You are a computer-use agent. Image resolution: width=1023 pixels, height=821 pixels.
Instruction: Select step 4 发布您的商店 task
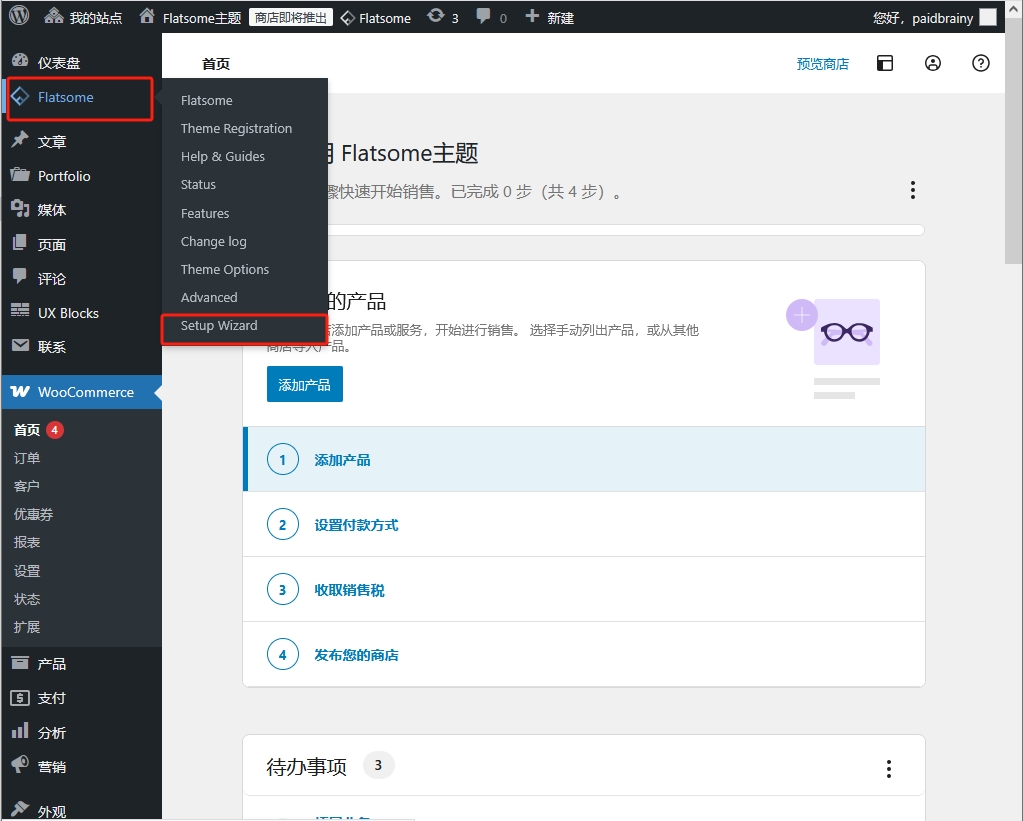(584, 654)
